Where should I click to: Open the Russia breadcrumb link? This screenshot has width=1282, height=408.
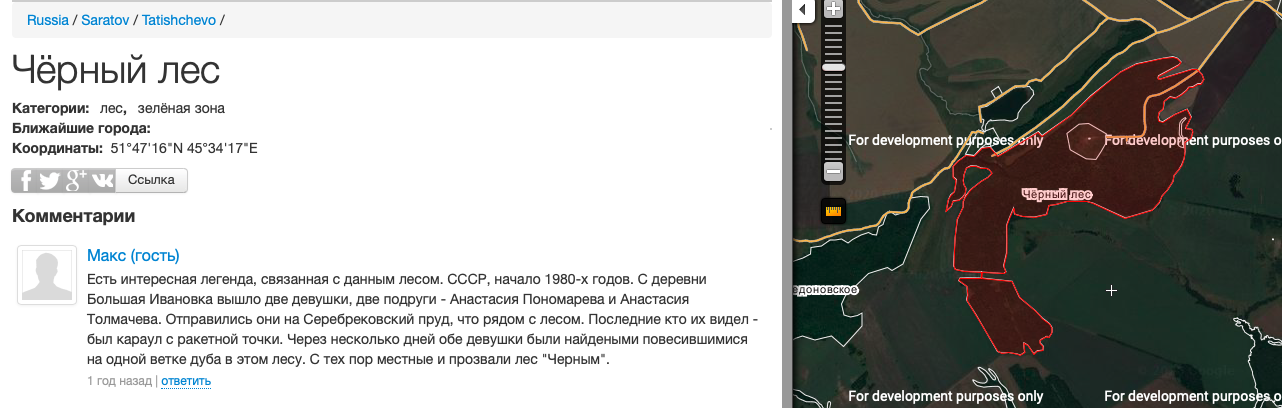coord(48,19)
